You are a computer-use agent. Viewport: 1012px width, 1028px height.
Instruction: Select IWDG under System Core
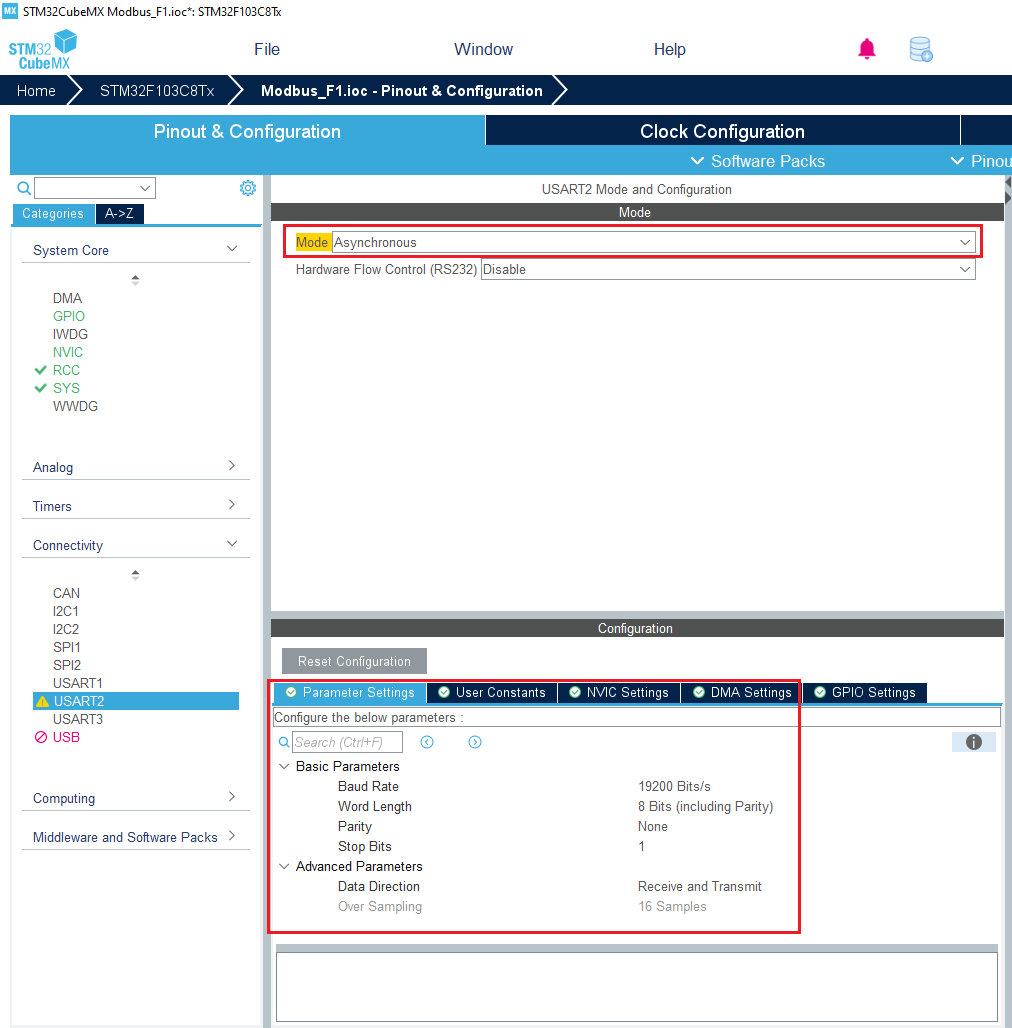(x=70, y=334)
